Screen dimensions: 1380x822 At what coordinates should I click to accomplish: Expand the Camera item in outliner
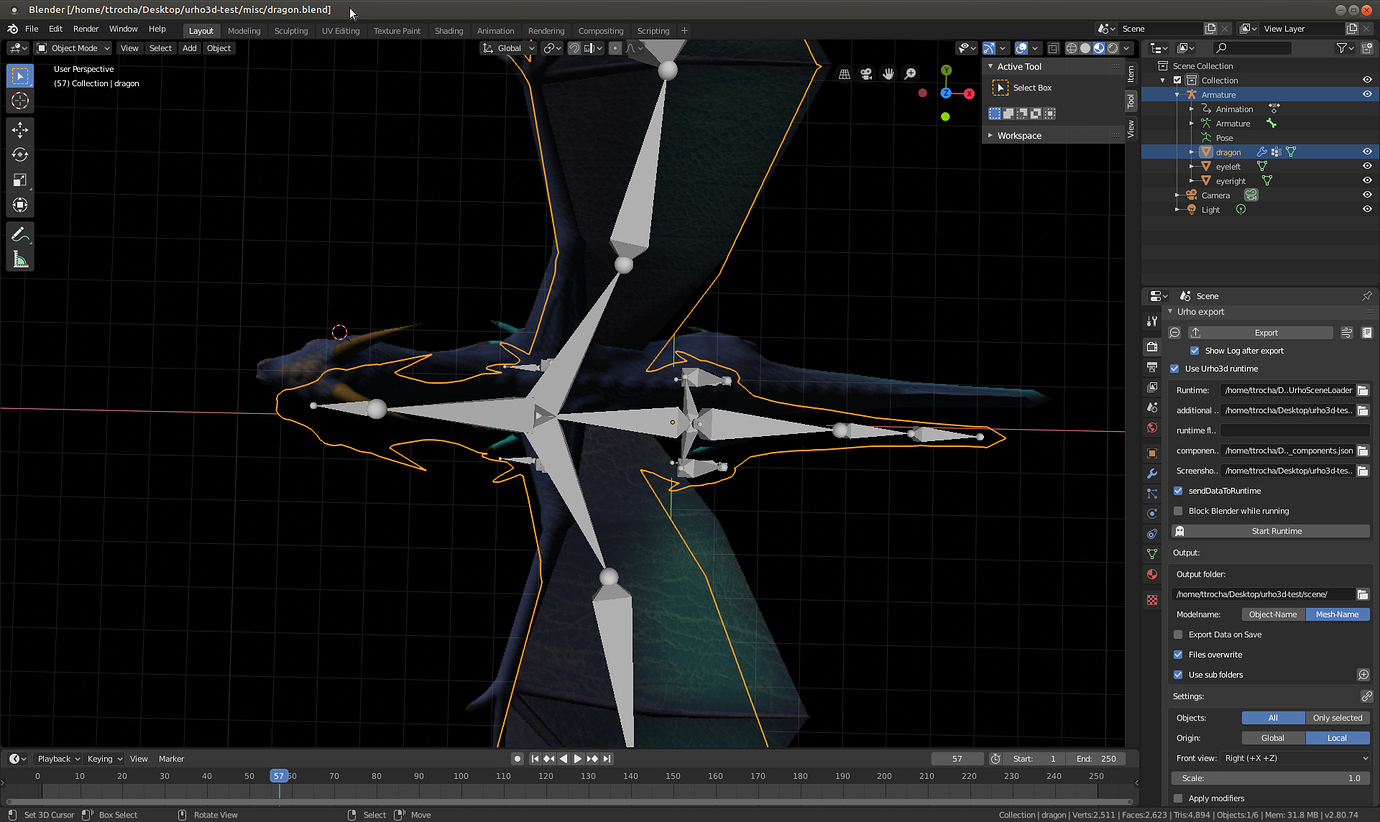click(x=1177, y=195)
